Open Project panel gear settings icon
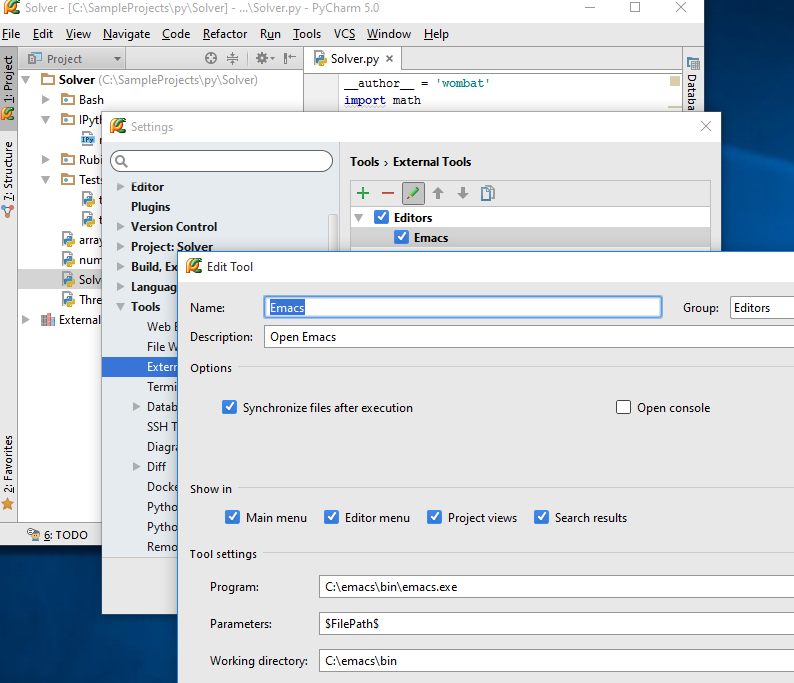The image size is (794, 683). [x=264, y=58]
